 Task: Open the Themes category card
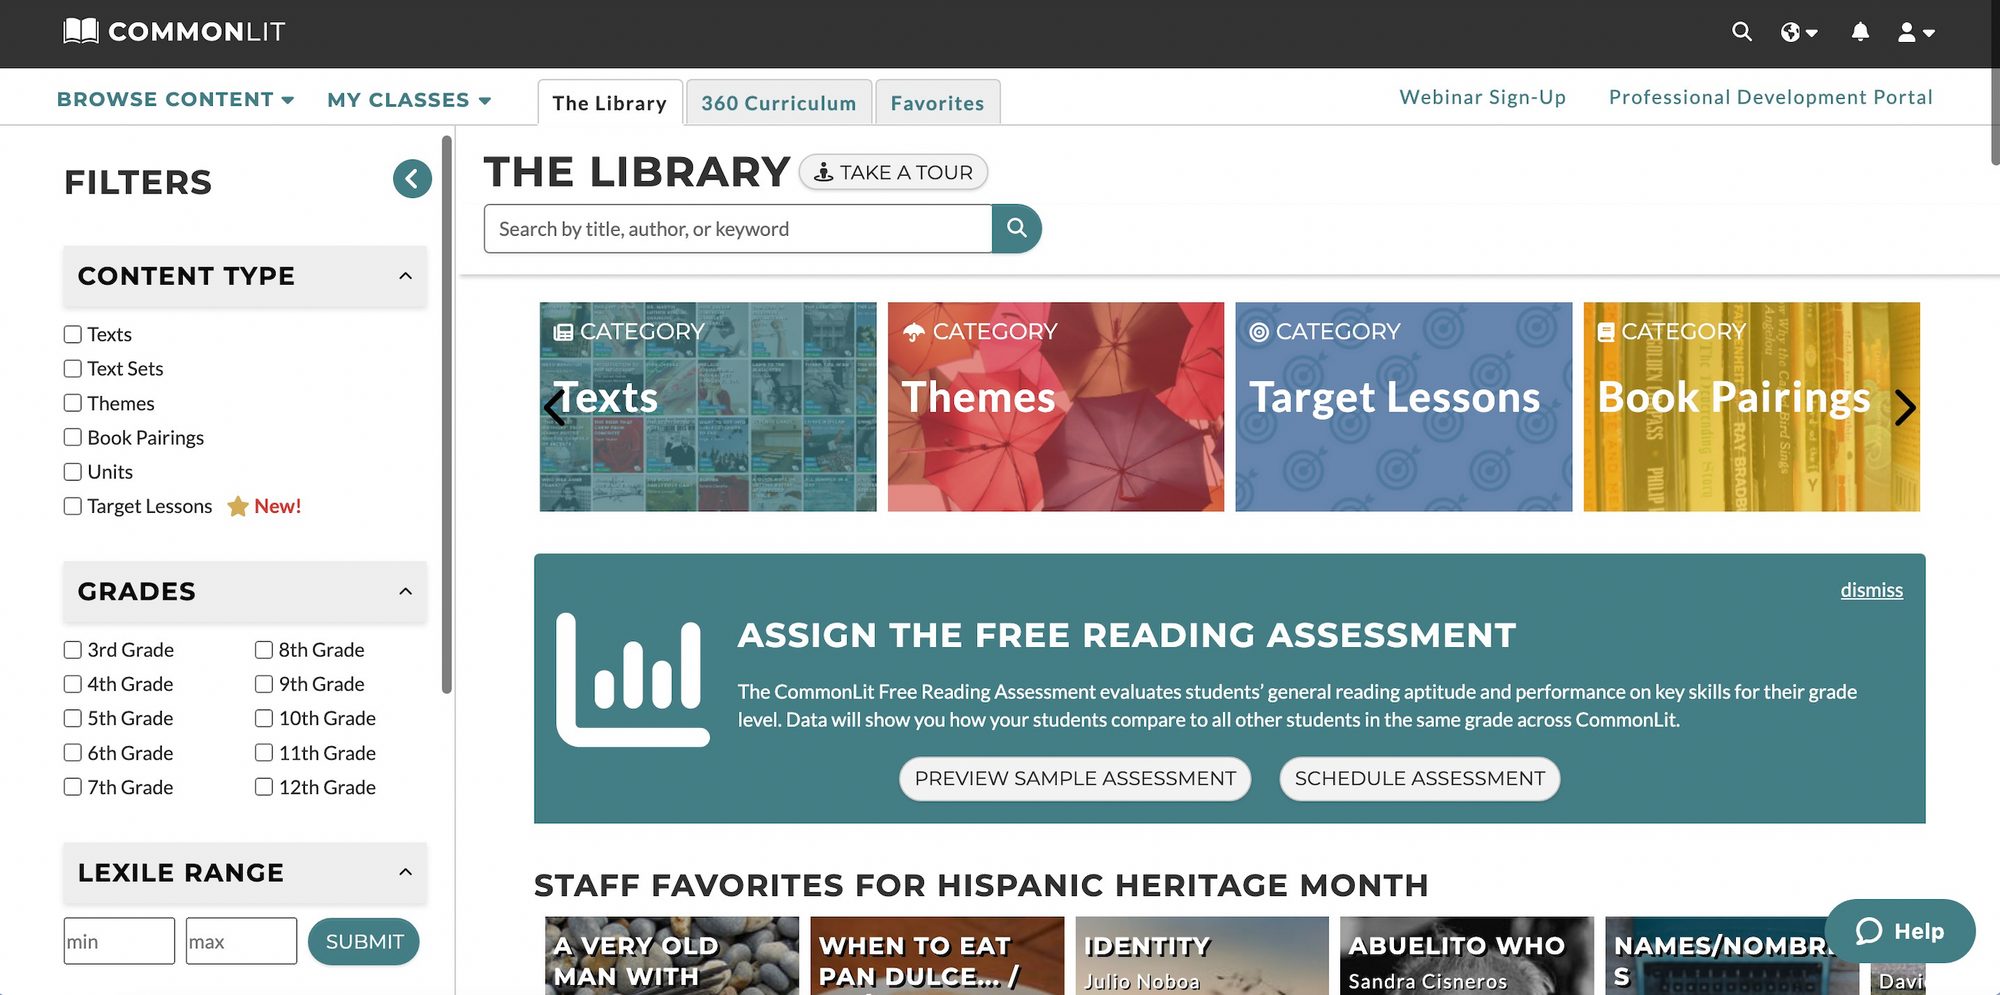click(1056, 407)
